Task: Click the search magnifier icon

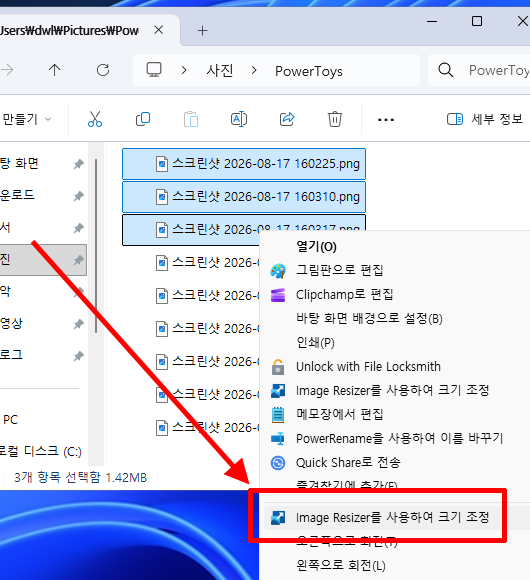Action: click(446, 70)
